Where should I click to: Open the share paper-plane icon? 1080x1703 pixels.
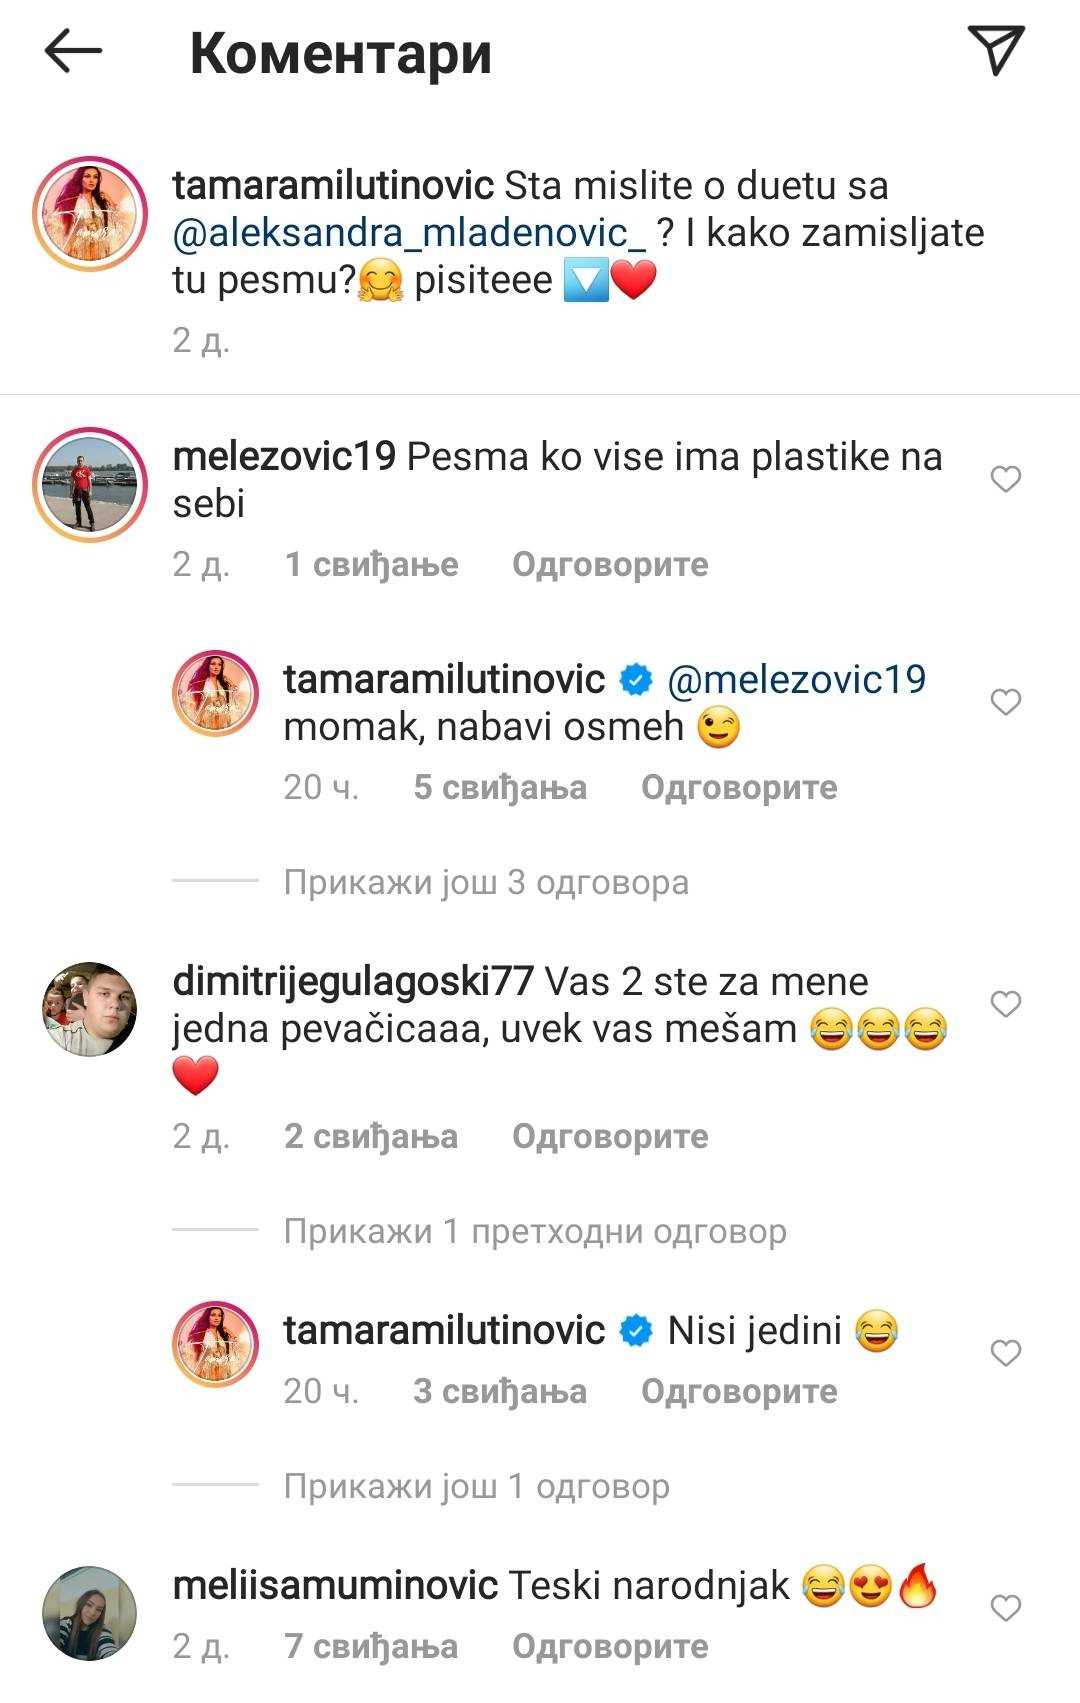tap(996, 50)
